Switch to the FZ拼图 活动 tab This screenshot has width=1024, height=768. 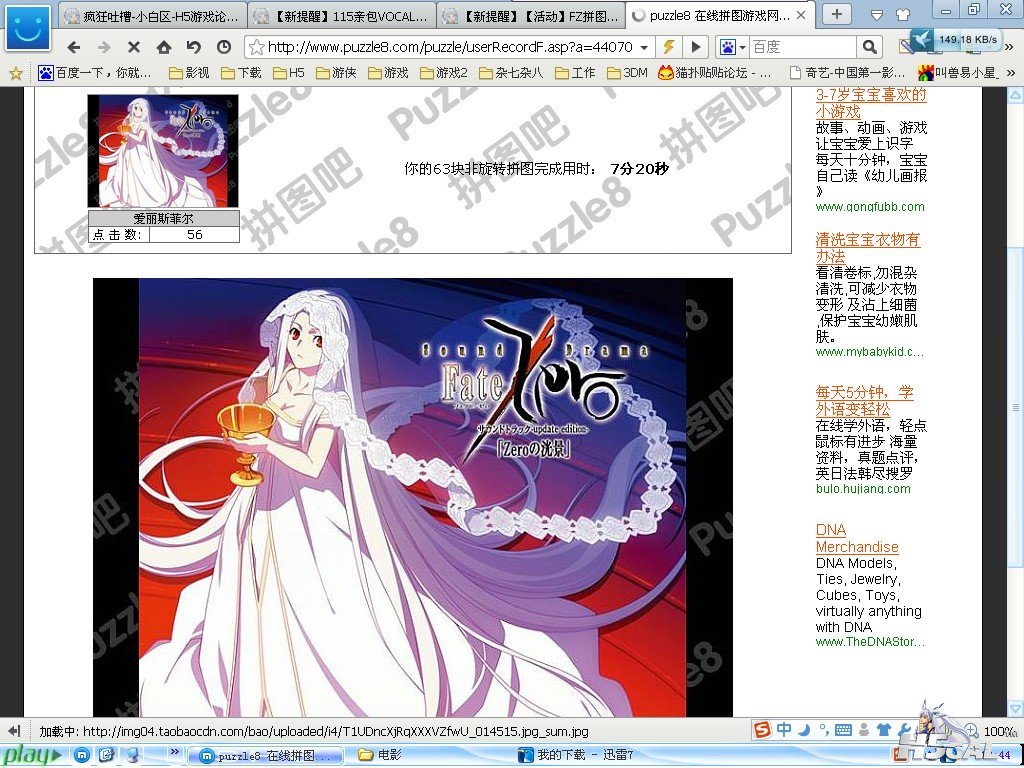pos(530,16)
